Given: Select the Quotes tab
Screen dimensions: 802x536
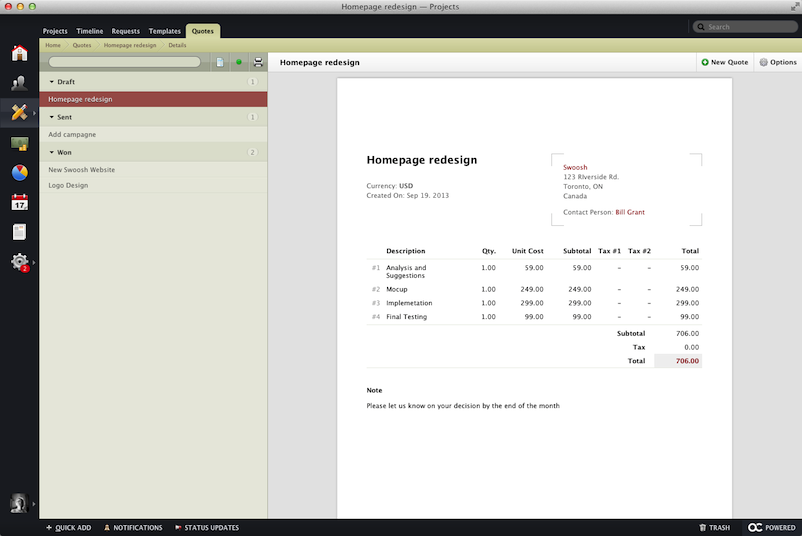Looking at the screenshot, I should coord(203,31).
